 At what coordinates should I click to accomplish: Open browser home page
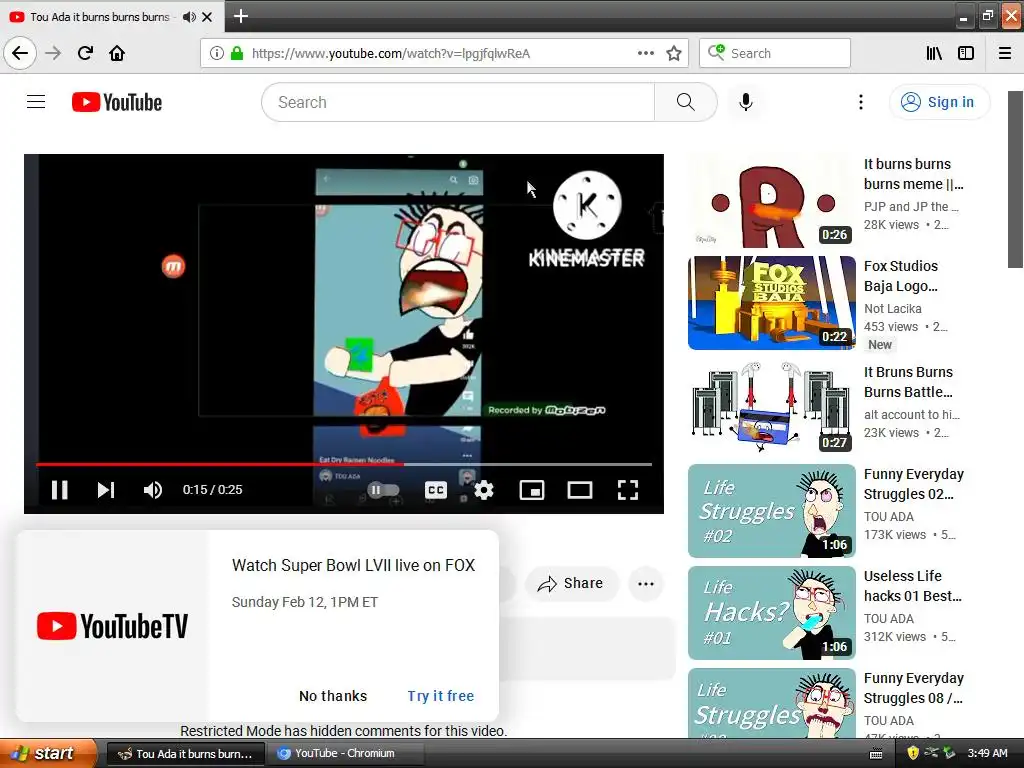click(x=117, y=53)
